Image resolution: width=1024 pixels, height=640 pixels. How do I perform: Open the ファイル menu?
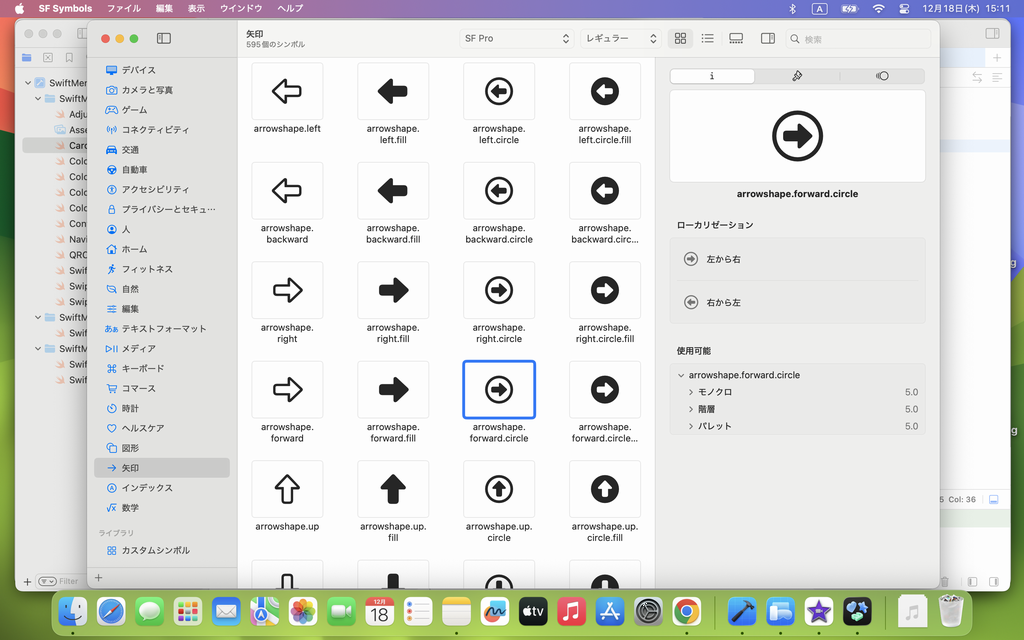(123, 8)
